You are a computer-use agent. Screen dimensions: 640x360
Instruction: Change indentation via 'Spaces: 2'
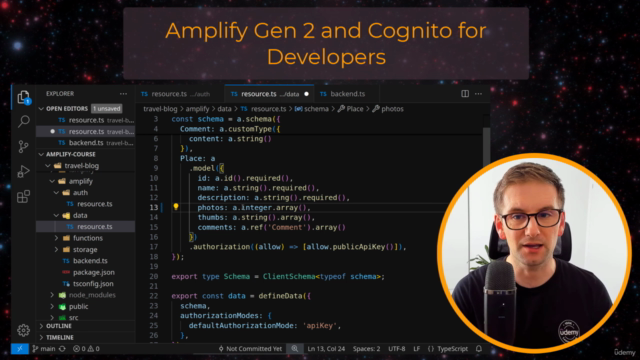366,349
